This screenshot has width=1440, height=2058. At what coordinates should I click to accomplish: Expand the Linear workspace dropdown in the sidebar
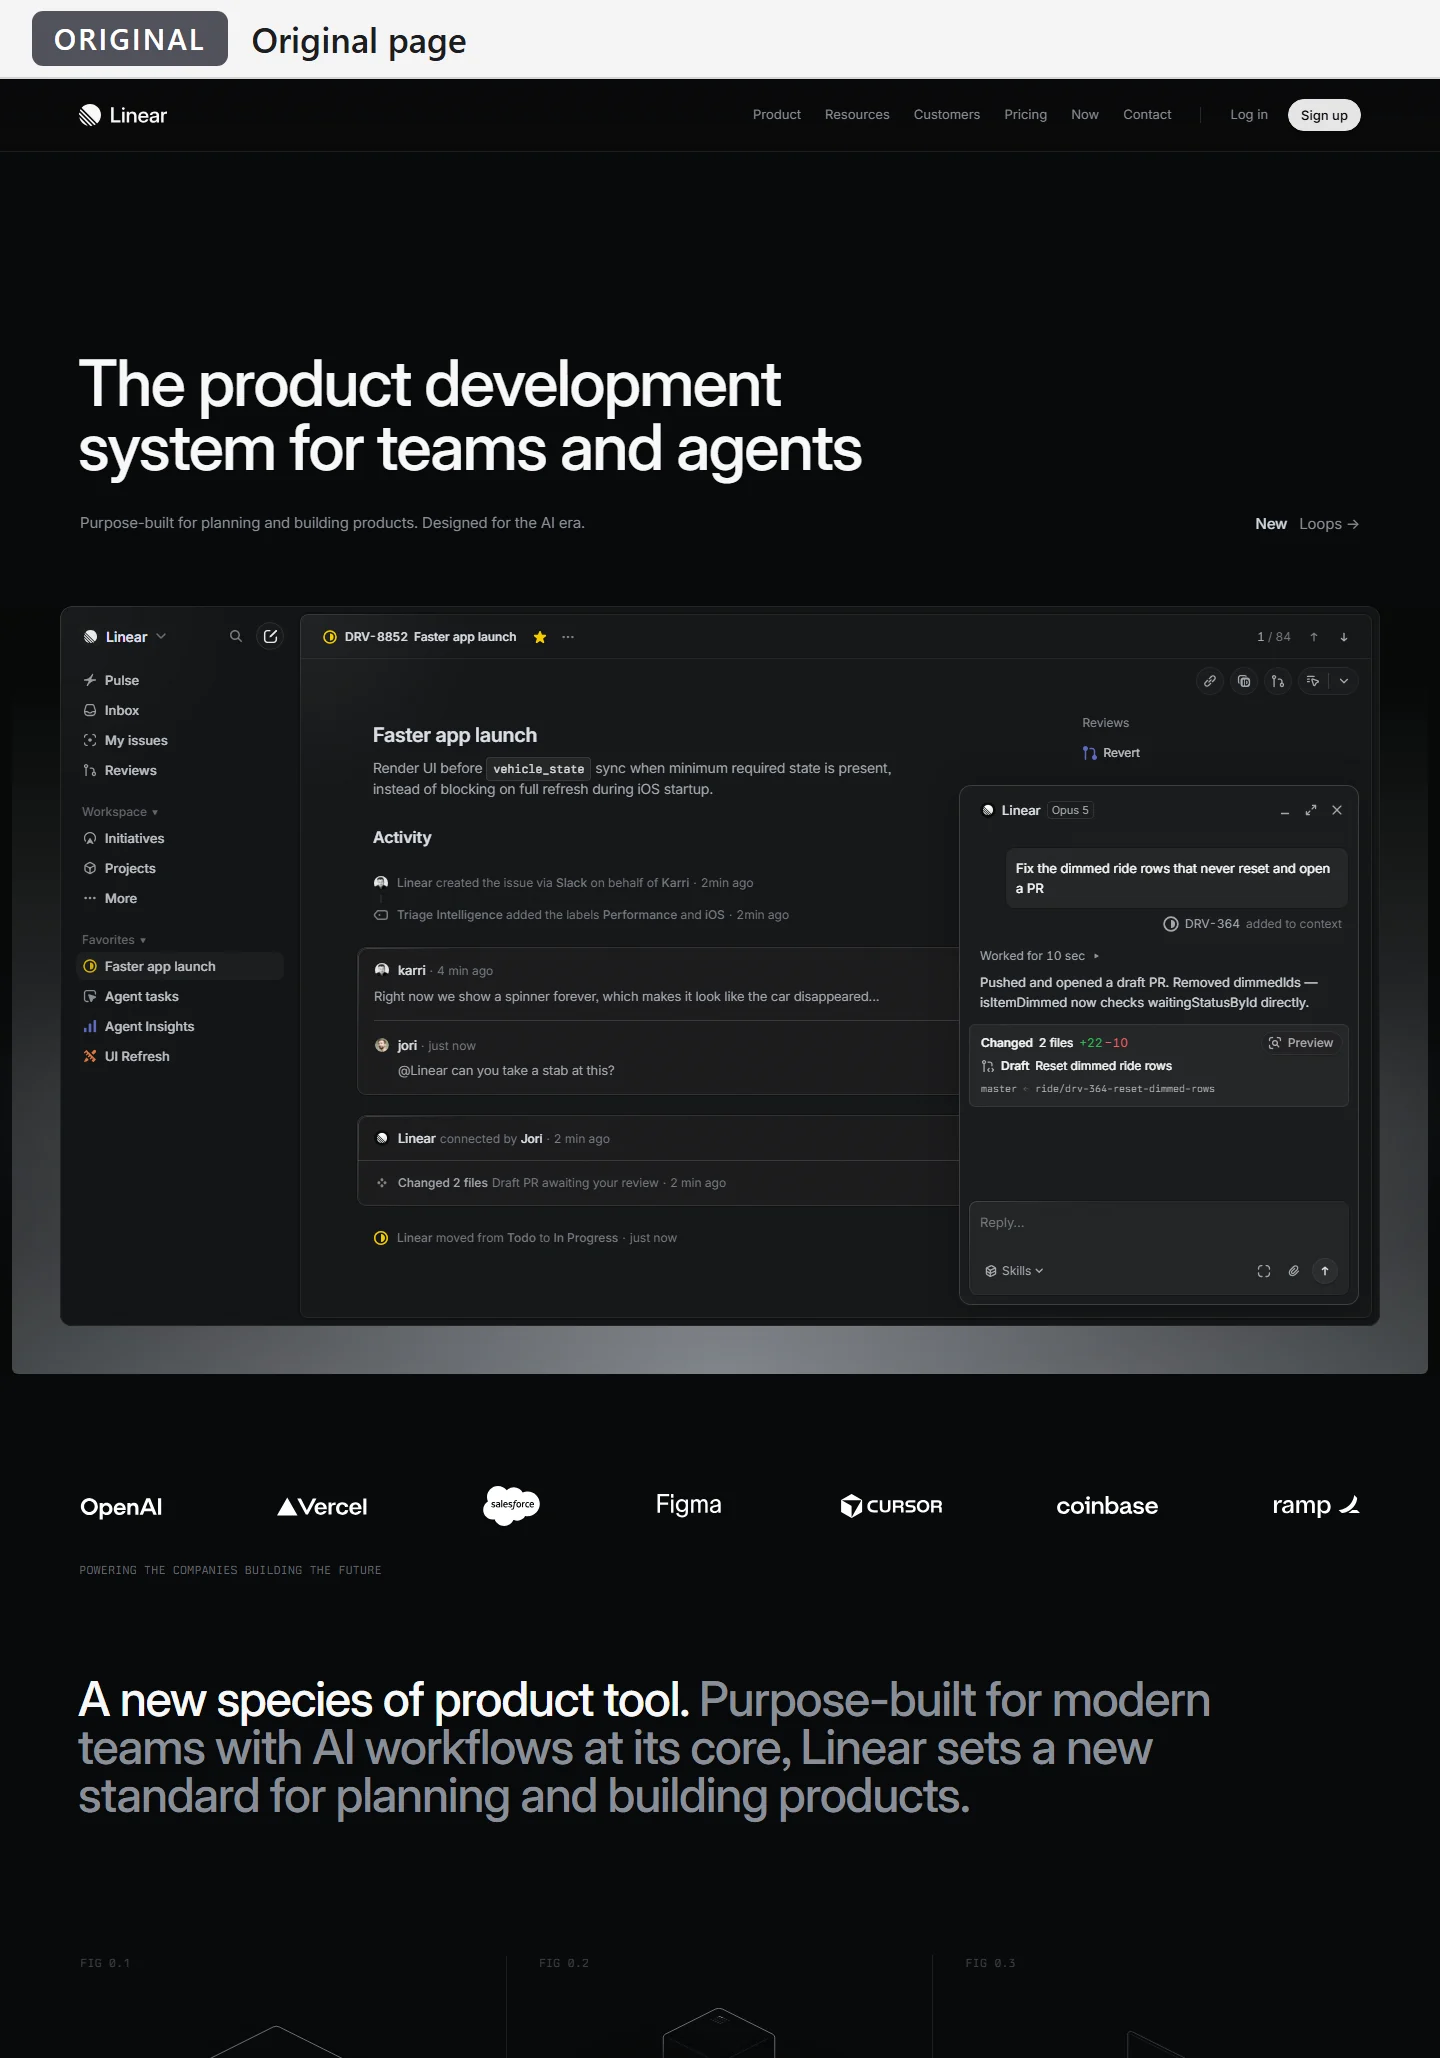click(126, 637)
